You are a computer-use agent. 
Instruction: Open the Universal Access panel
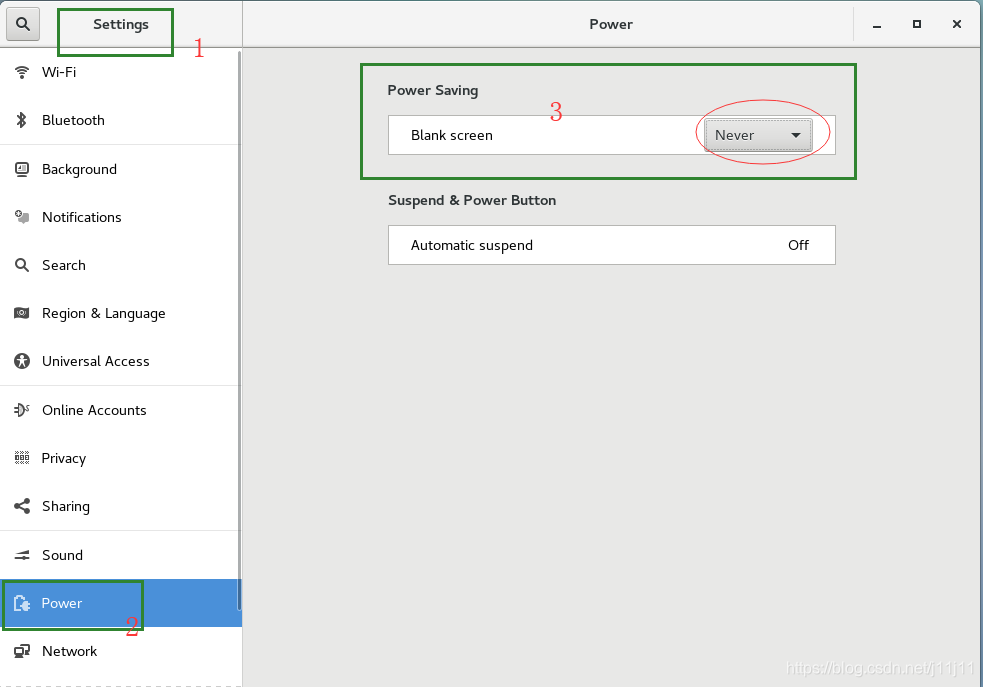[x=120, y=361]
